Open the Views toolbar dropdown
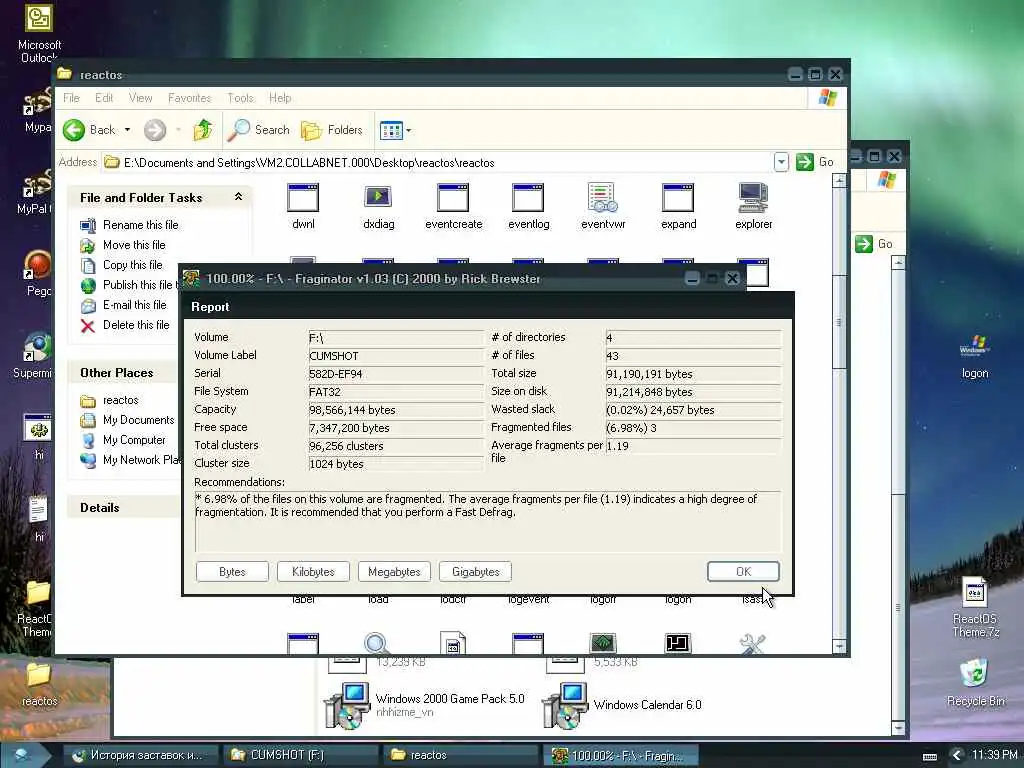1024x768 pixels. click(x=395, y=131)
